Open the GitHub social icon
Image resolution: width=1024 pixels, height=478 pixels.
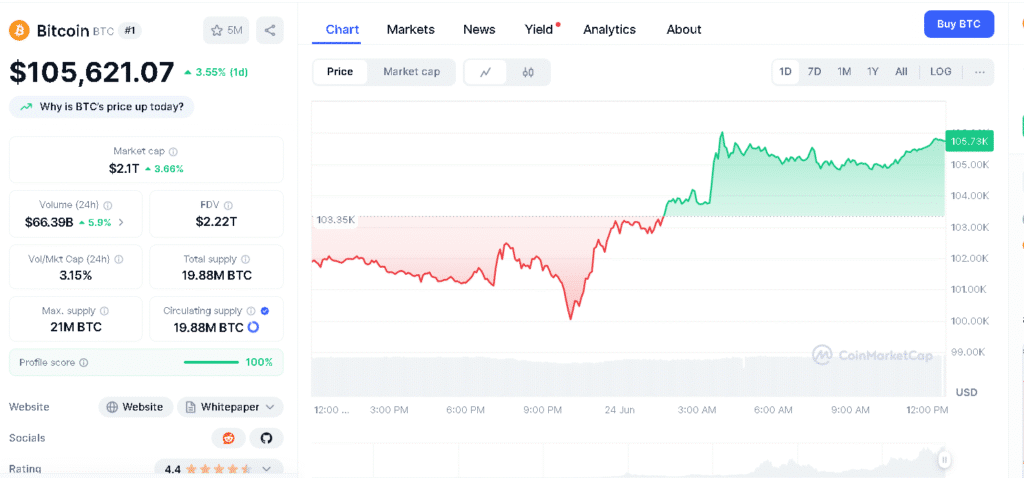(266, 438)
